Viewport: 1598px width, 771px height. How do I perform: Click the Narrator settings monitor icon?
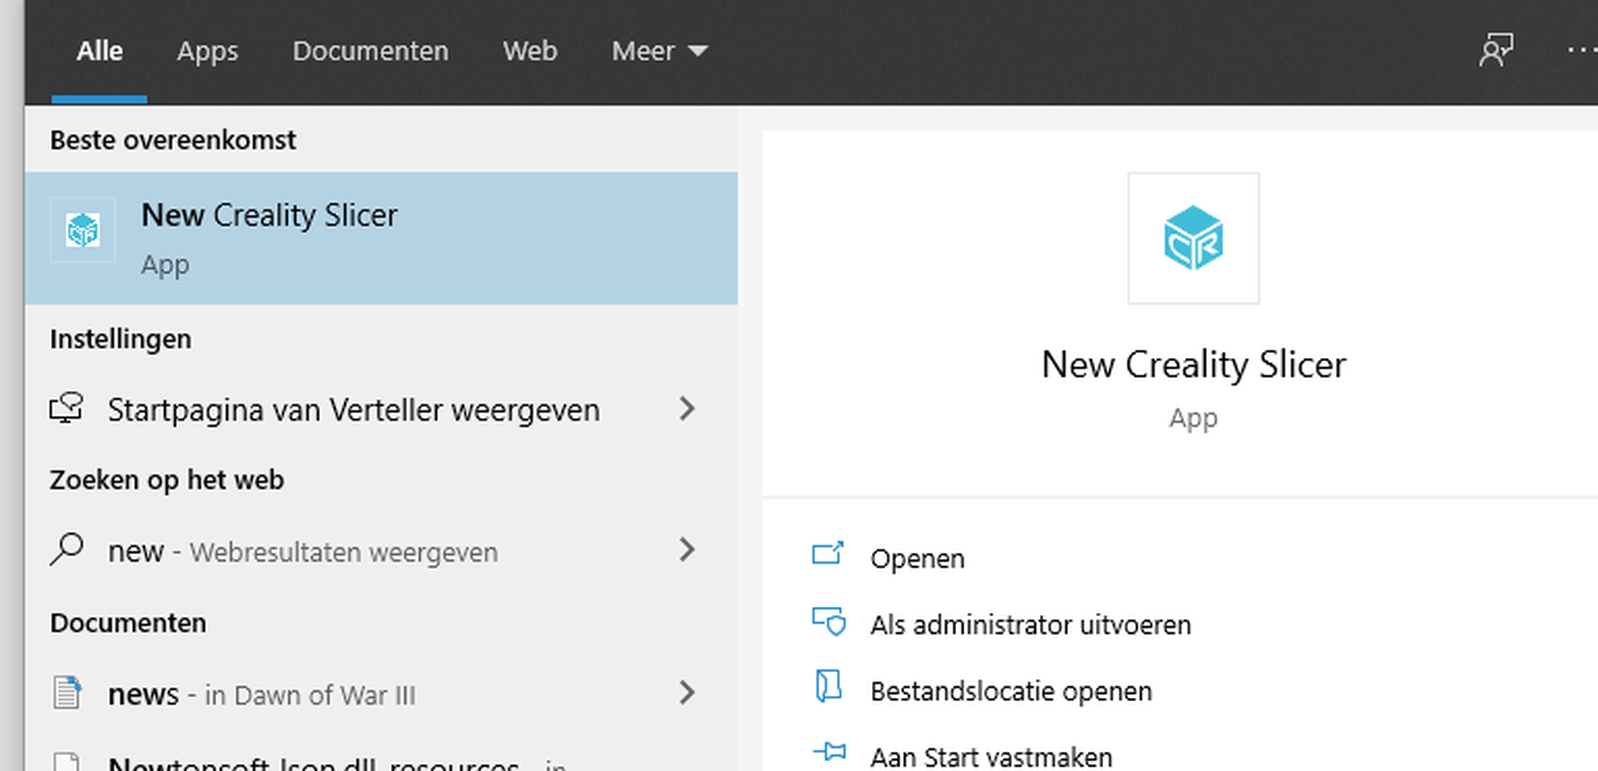click(67, 408)
